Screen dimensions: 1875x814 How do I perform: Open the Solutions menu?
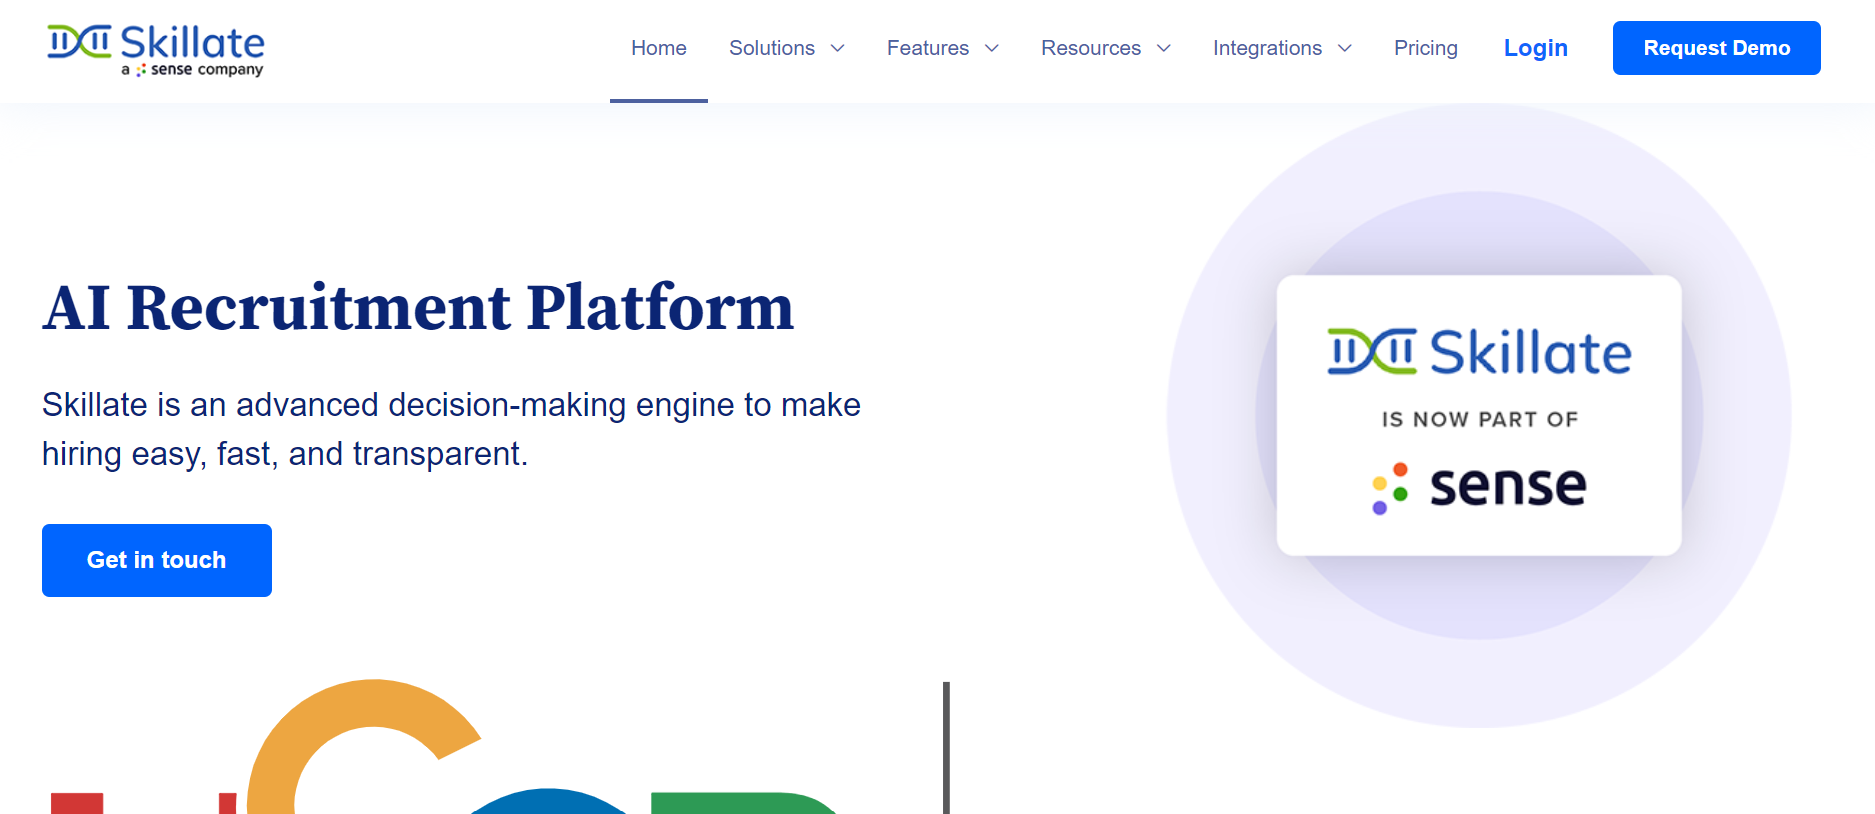[772, 48]
